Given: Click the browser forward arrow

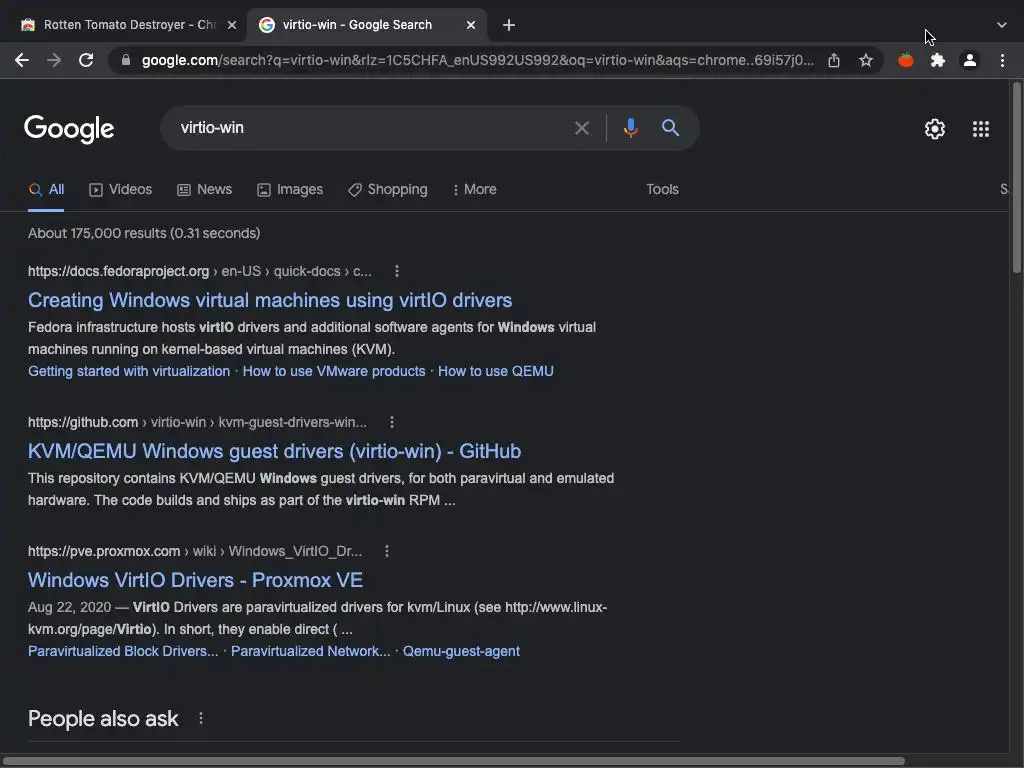Looking at the screenshot, I should 54,60.
